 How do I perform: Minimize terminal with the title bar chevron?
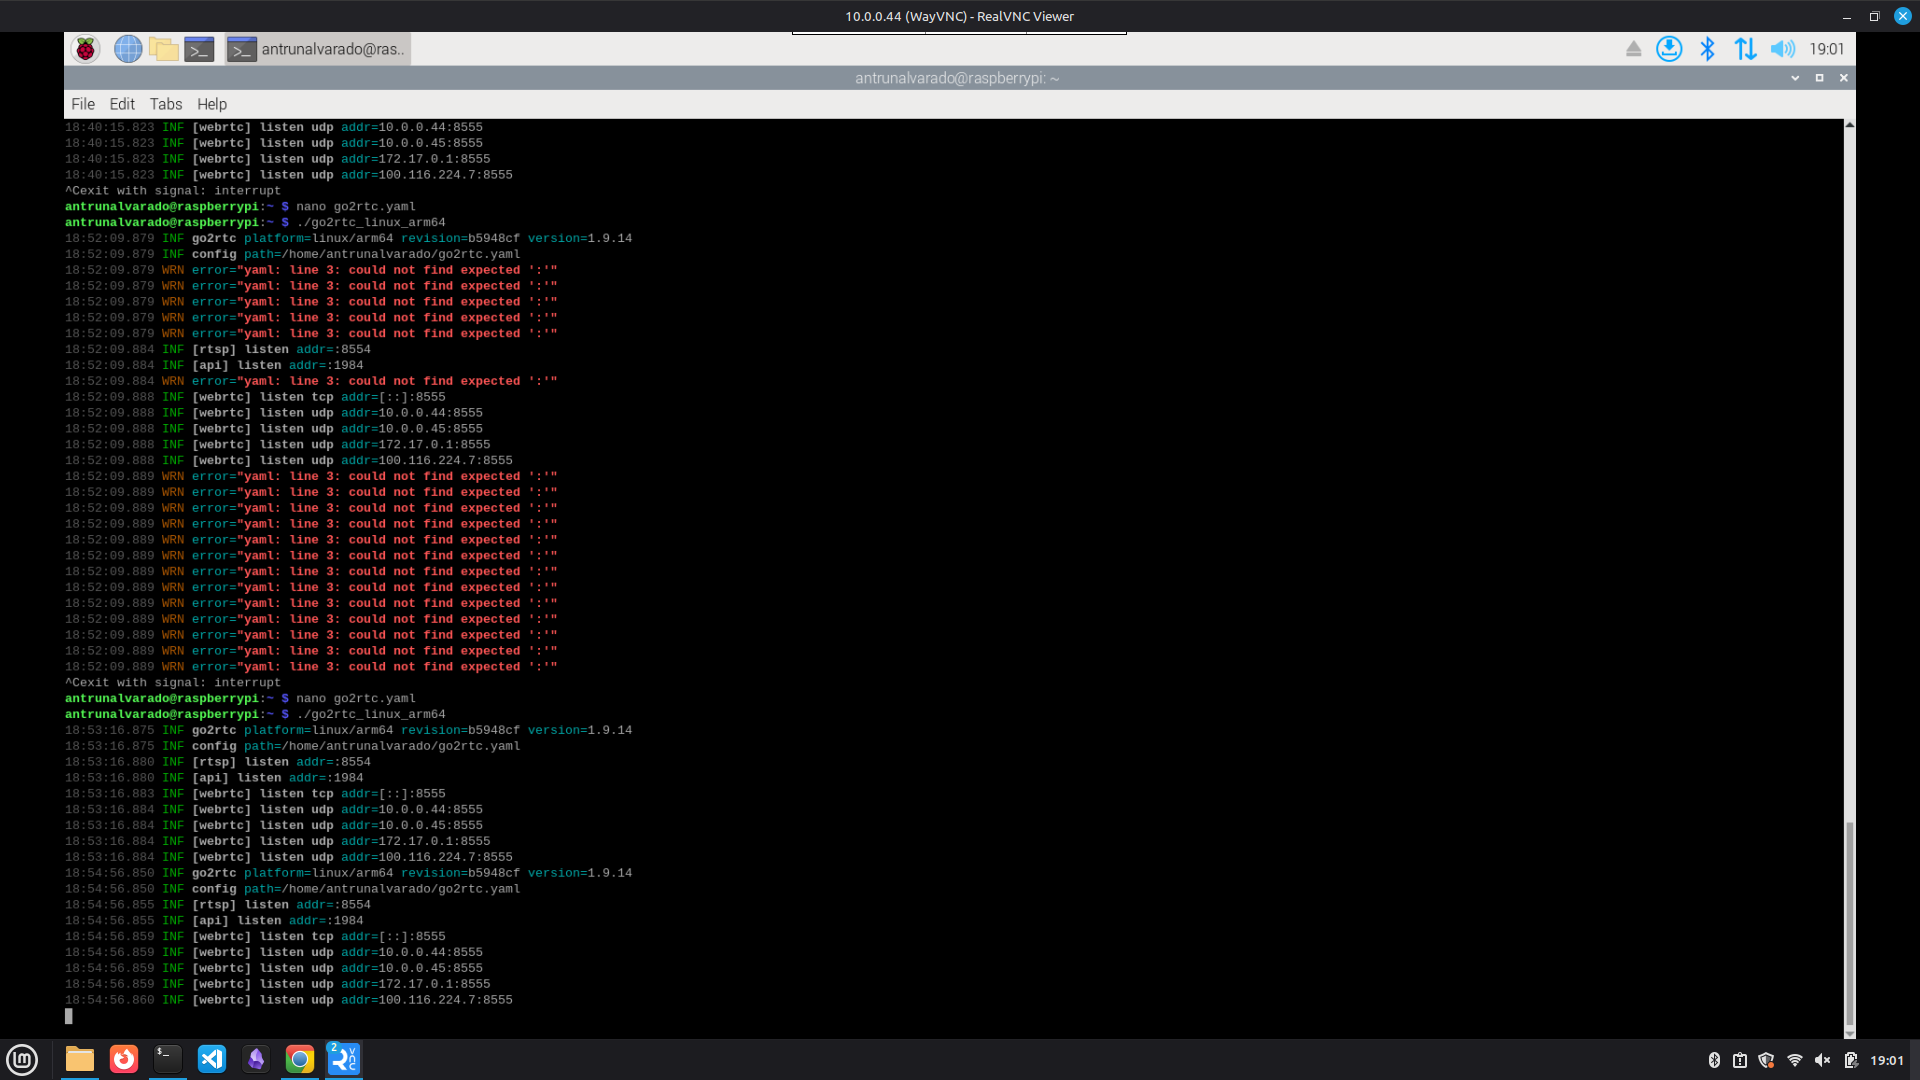point(1795,78)
